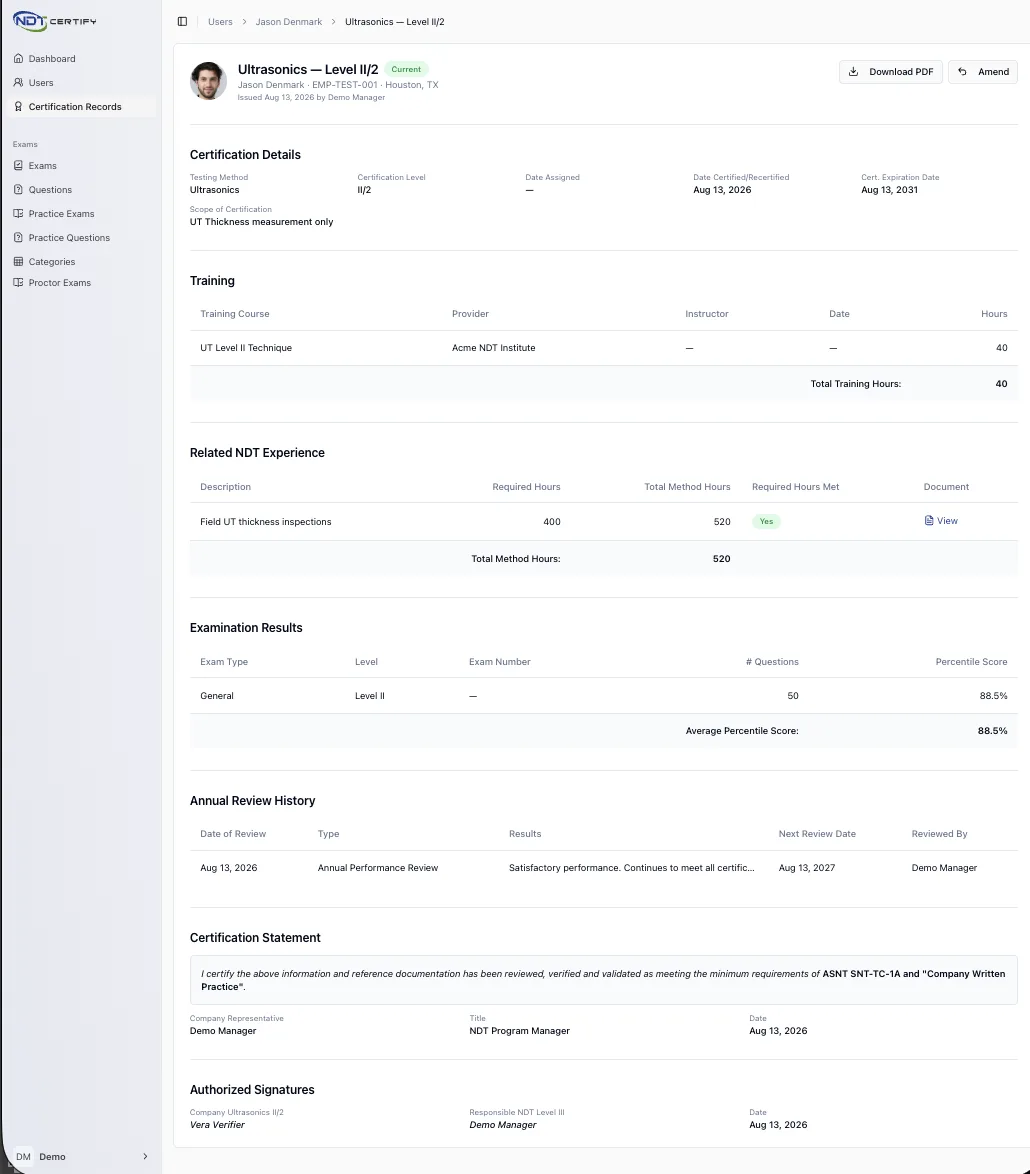Click the green Yes hours-met badge
This screenshot has width=1030, height=1174.
[x=766, y=521]
